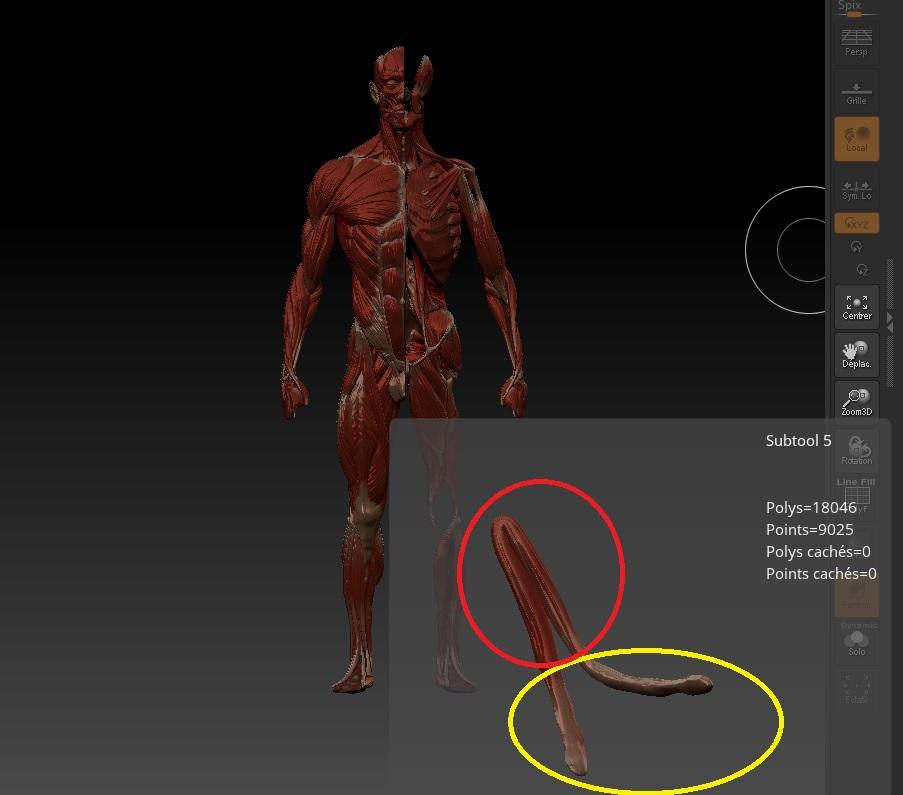Activate the Rotation tool icon
The image size is (903, 795).
click(856, 450)
